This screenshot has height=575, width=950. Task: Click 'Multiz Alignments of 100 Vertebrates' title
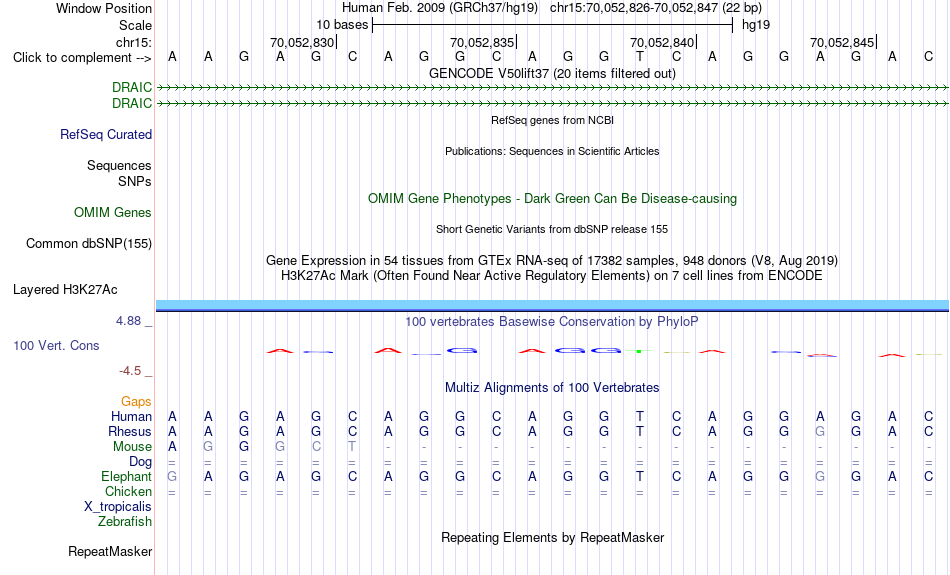[x=552, y=388]
